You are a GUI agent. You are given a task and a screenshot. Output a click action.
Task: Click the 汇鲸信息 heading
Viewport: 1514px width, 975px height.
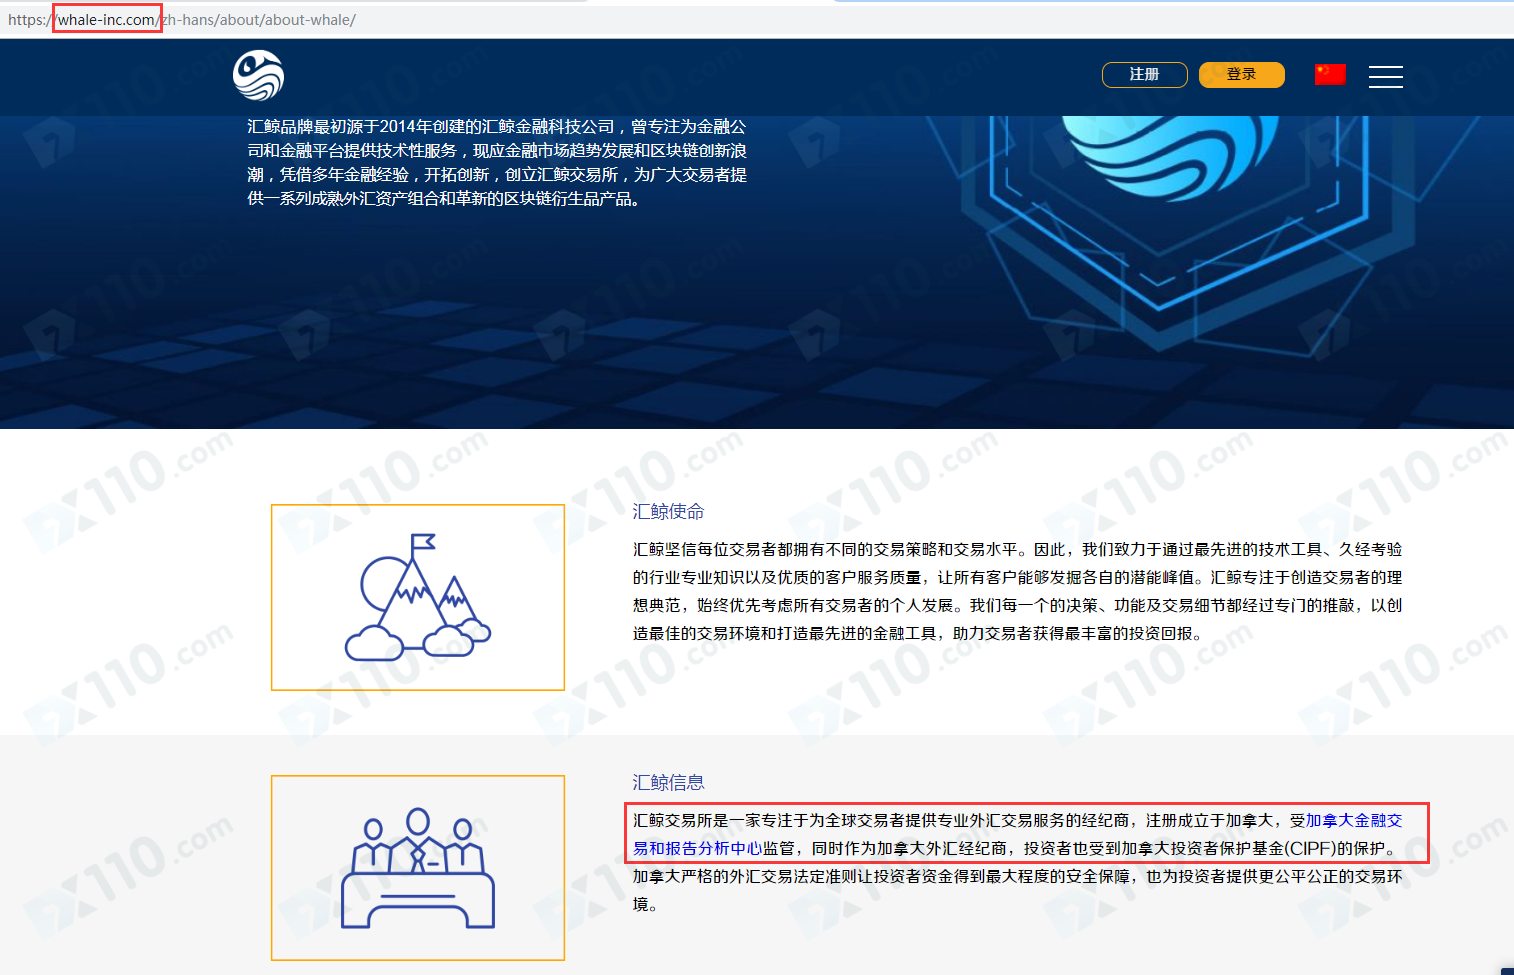(x=668, y=782)
